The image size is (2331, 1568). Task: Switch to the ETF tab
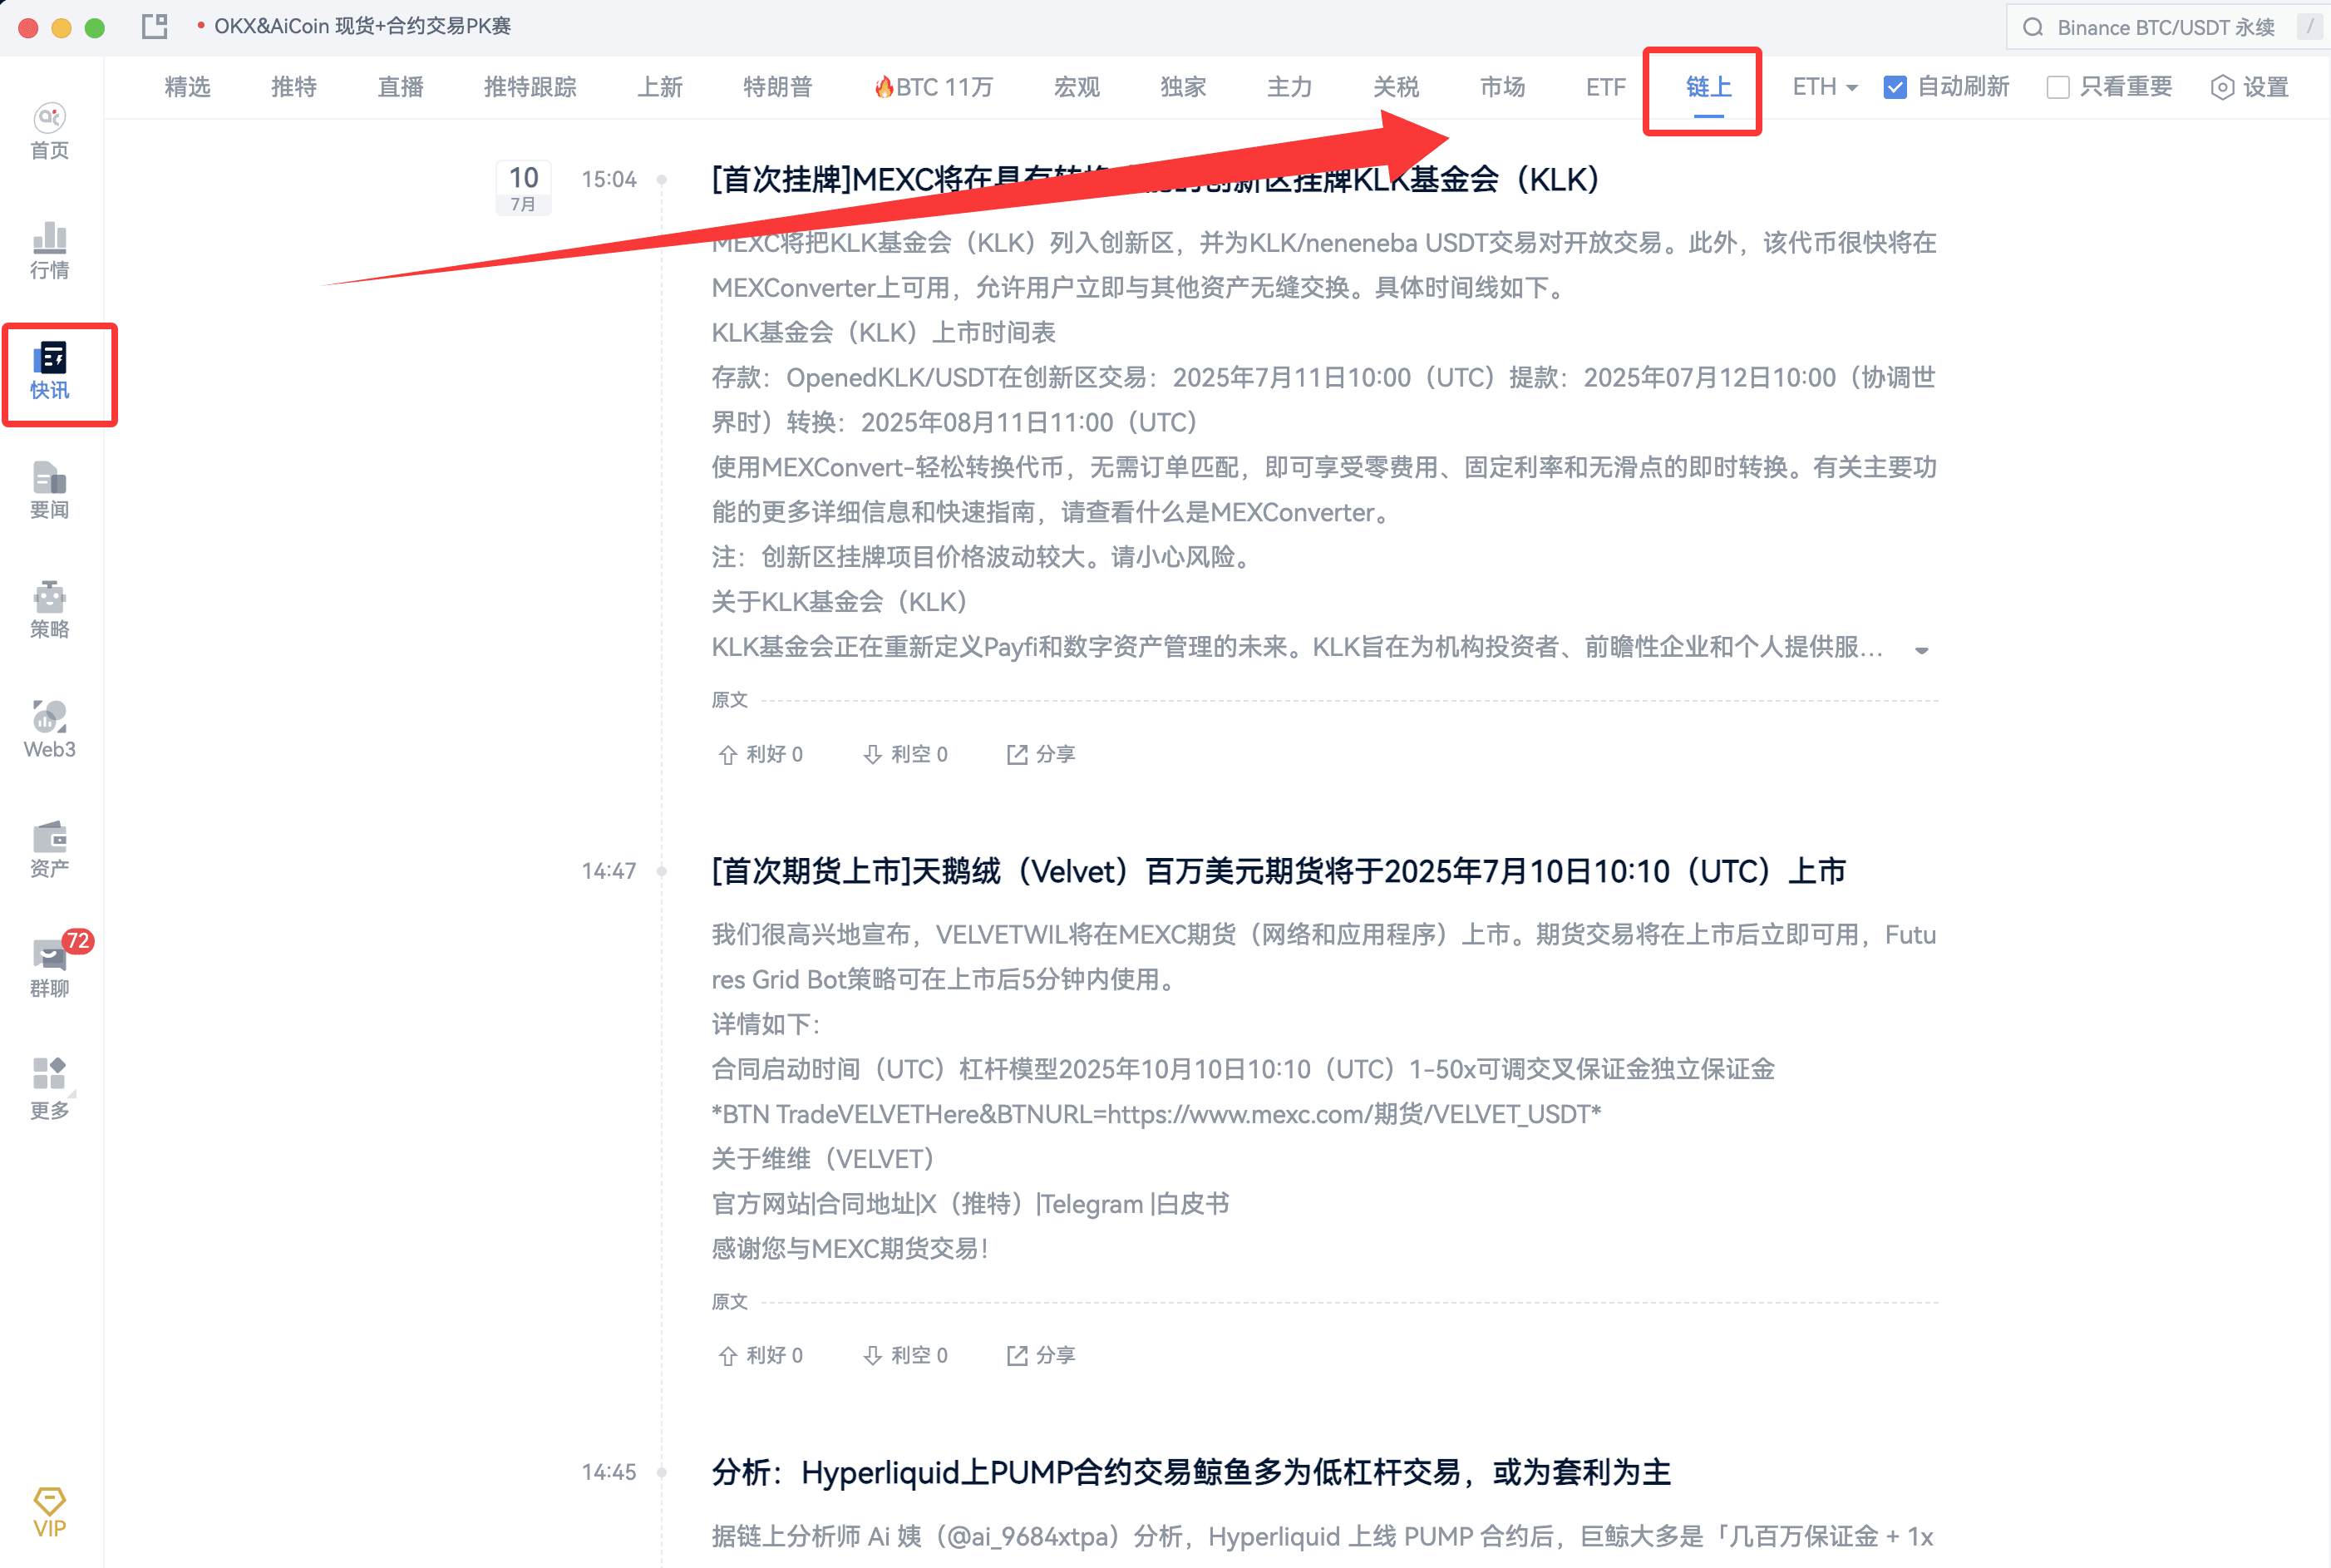tap(1606, 87)
